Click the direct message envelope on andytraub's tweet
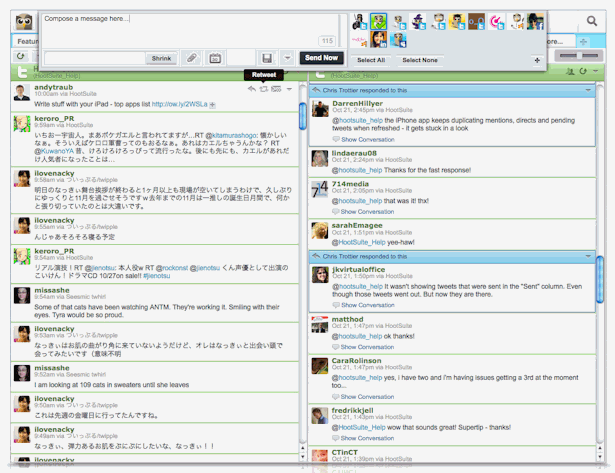This screenshot has width=615, height=473. [x=276, y=89]
